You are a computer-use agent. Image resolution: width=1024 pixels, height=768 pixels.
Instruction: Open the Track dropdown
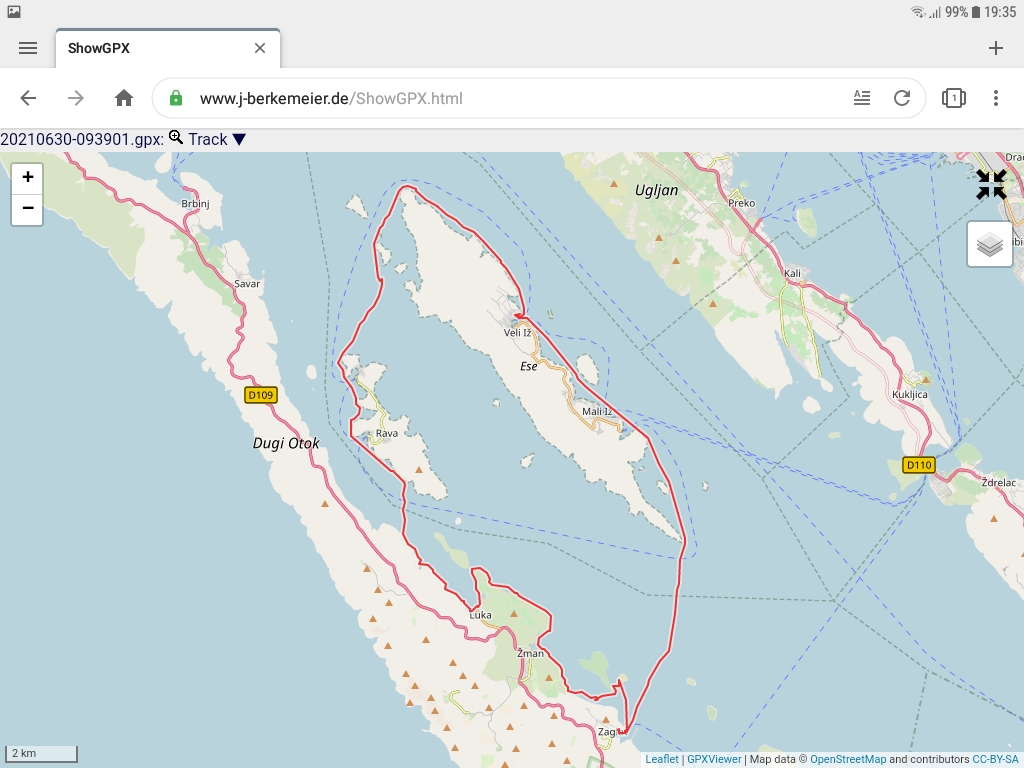[x=218, y=139]
